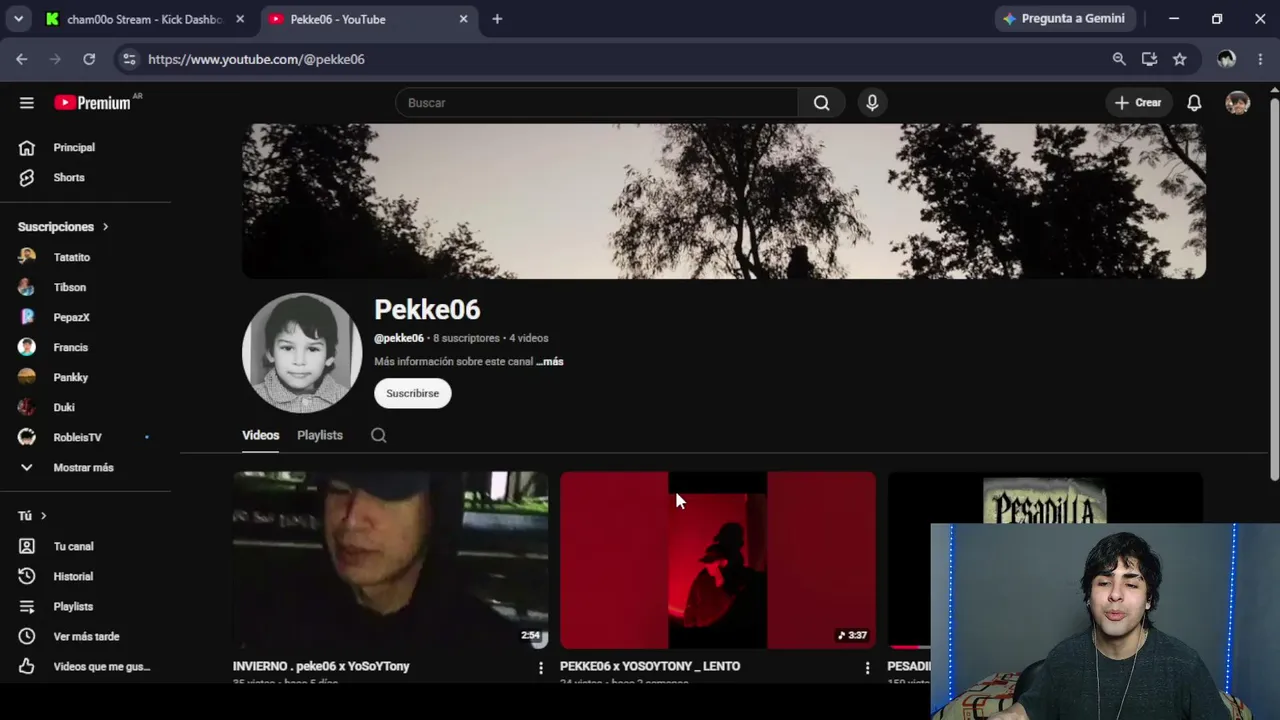1280x720 pixels.
Task: Click the magnifier search button beside Buscar
Action: (x=821, y=103)
